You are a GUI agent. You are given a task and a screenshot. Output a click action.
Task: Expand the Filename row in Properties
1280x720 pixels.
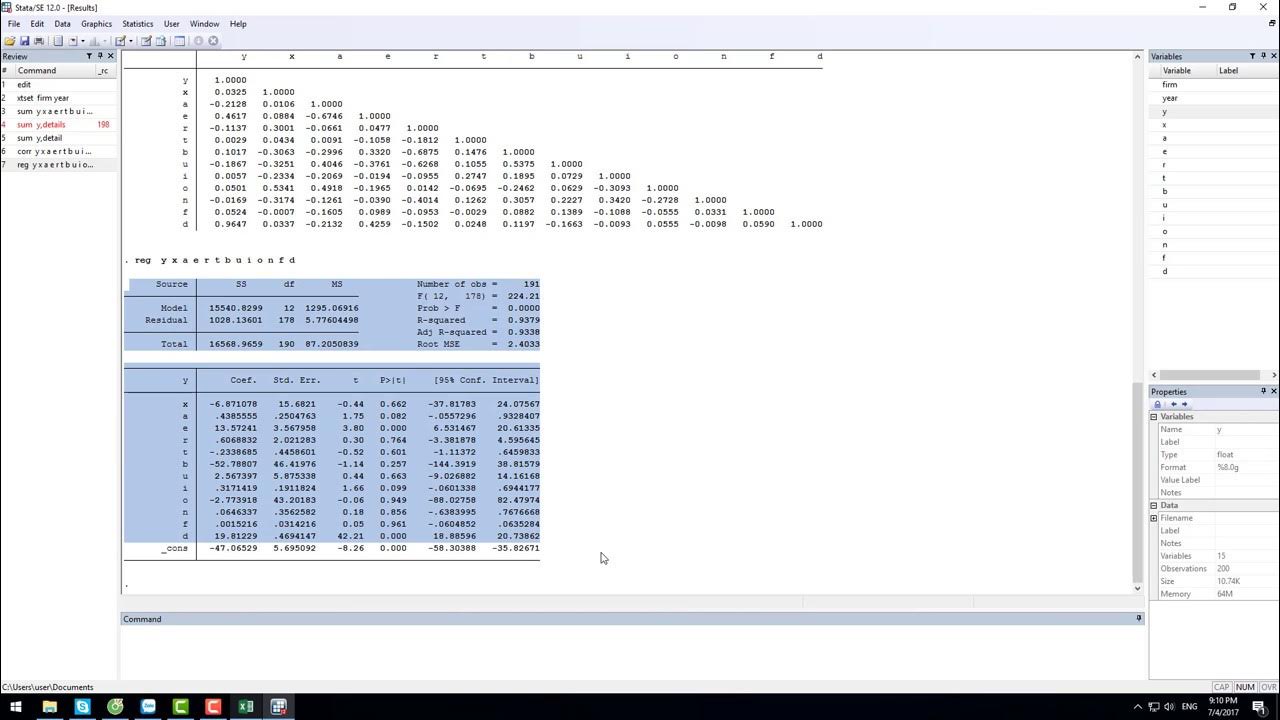[x=1154, y=518]
